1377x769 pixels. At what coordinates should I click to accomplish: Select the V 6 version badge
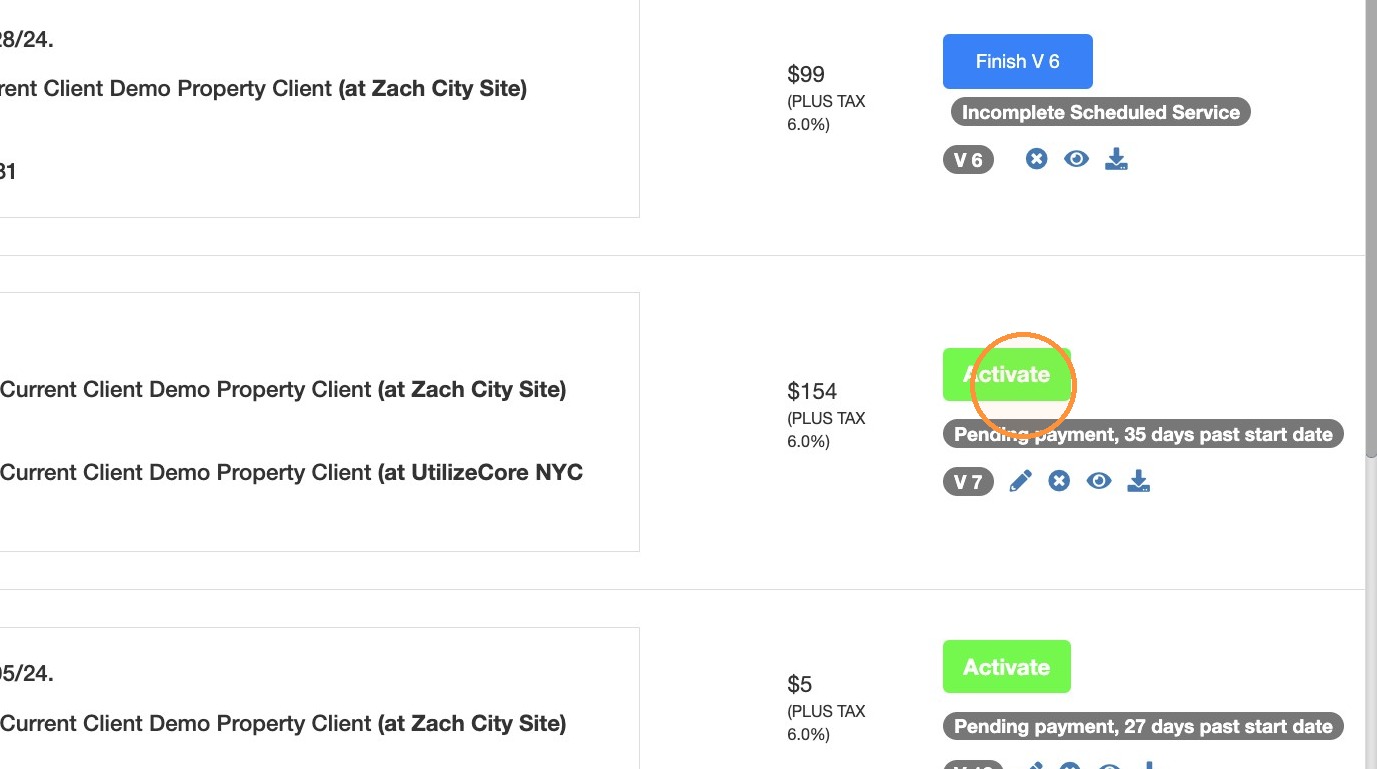click(968, 160)
